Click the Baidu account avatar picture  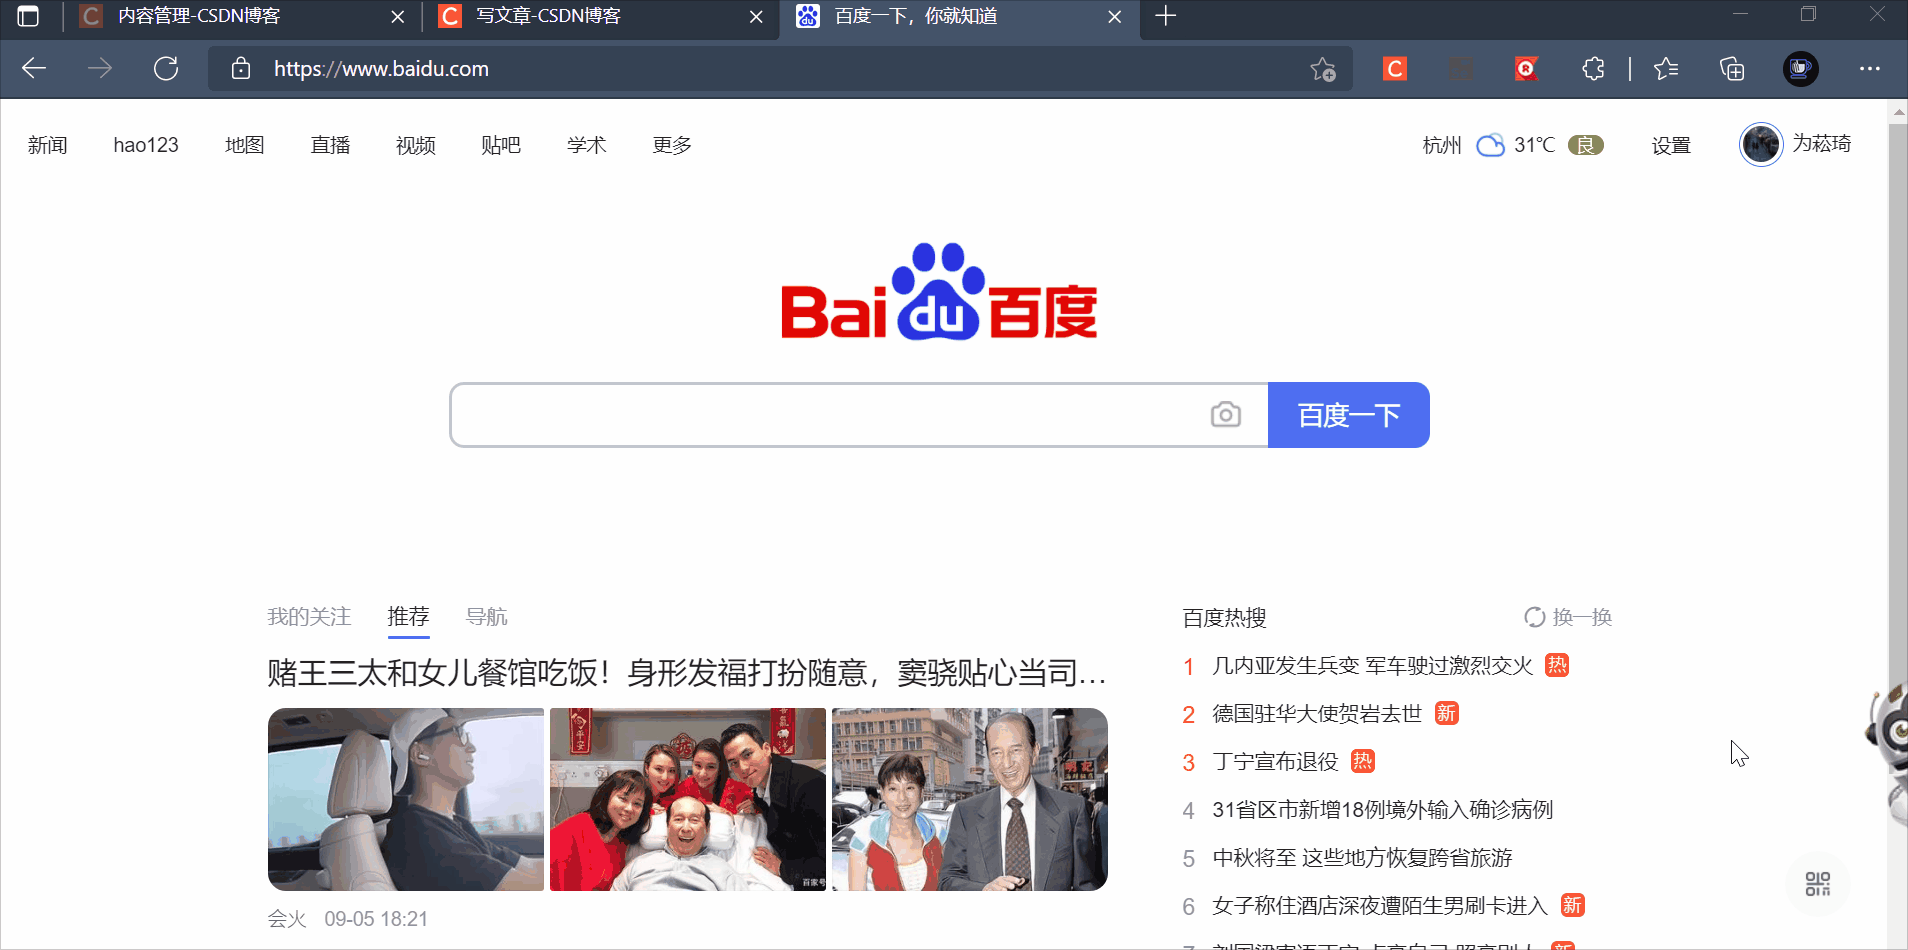point(1761,144)
